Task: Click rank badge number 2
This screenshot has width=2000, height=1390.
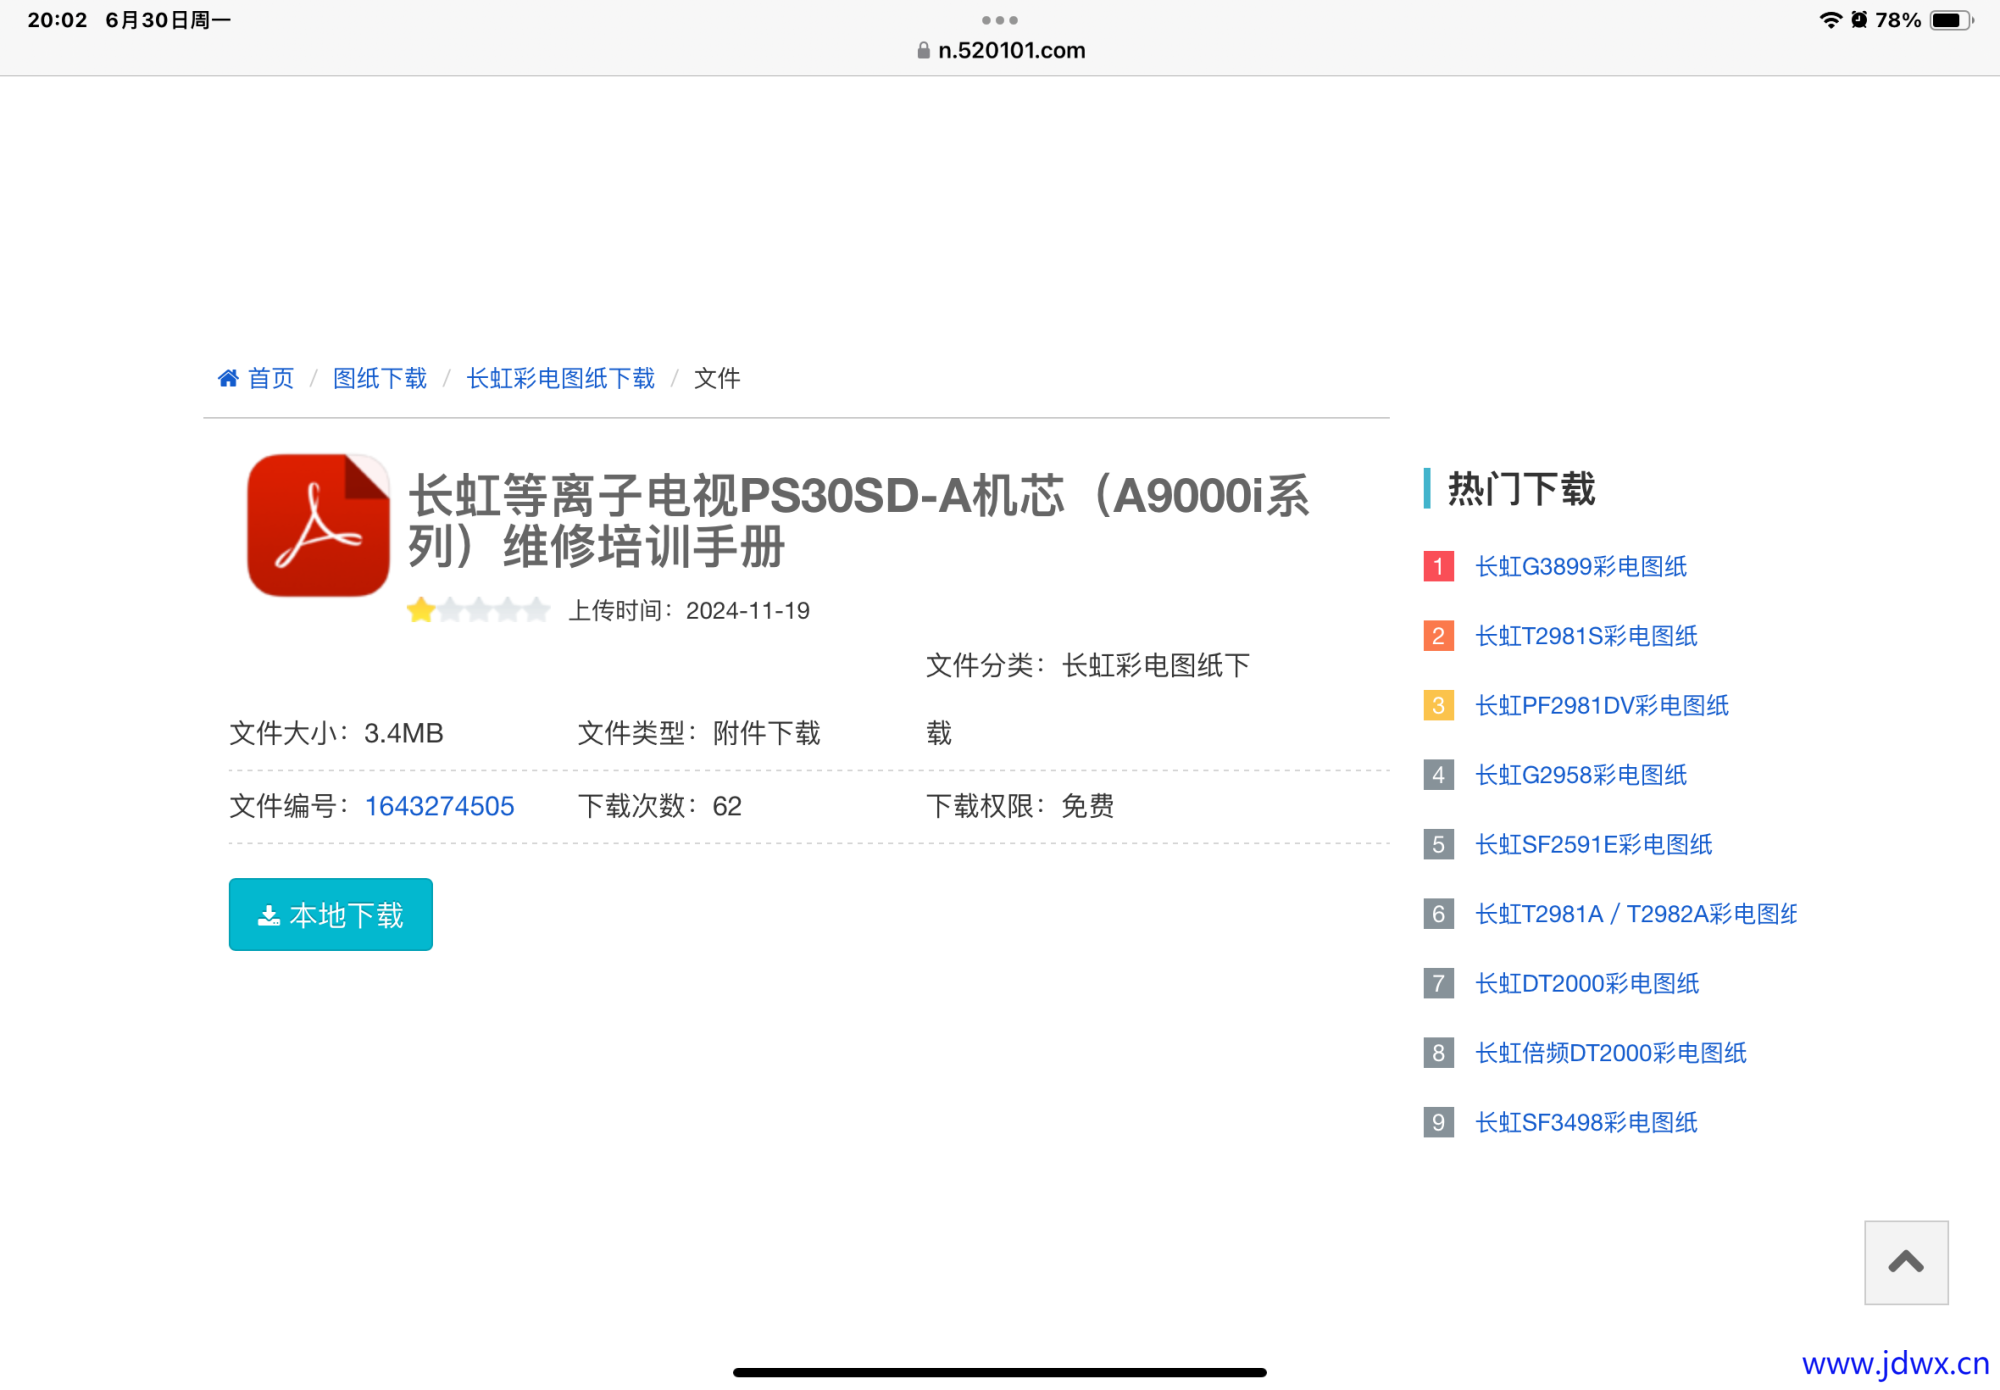Action: [x=1438, y=636]
